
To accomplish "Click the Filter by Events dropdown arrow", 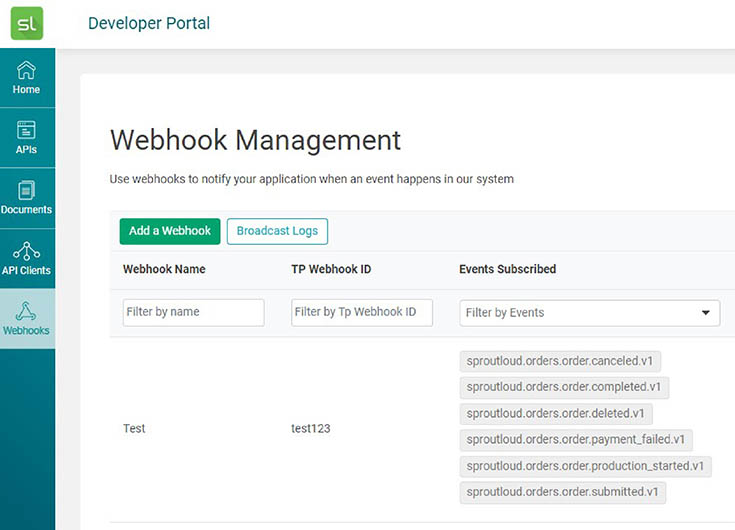I will click(x=706, y=313).
